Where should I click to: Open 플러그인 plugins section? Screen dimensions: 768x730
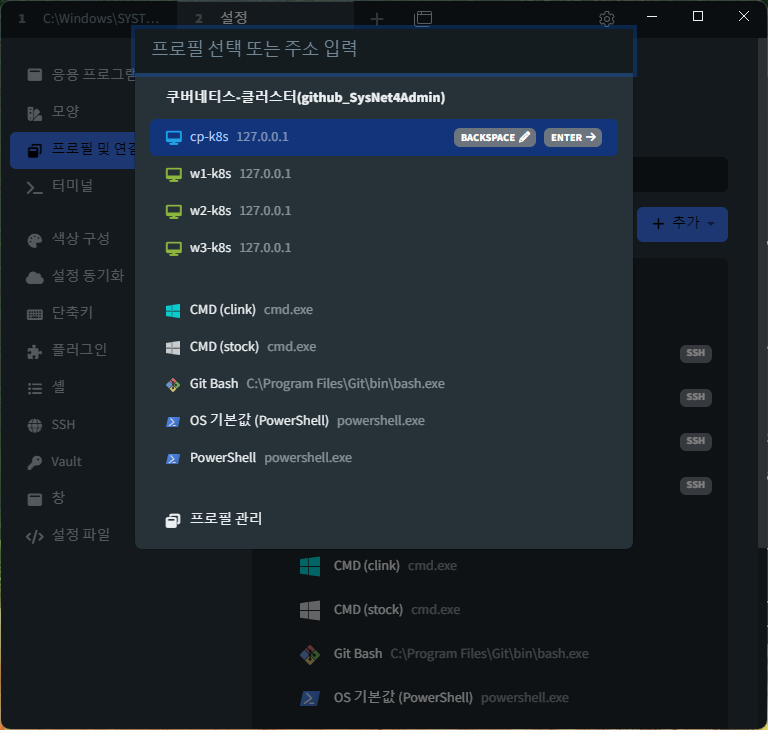[72, 350]
